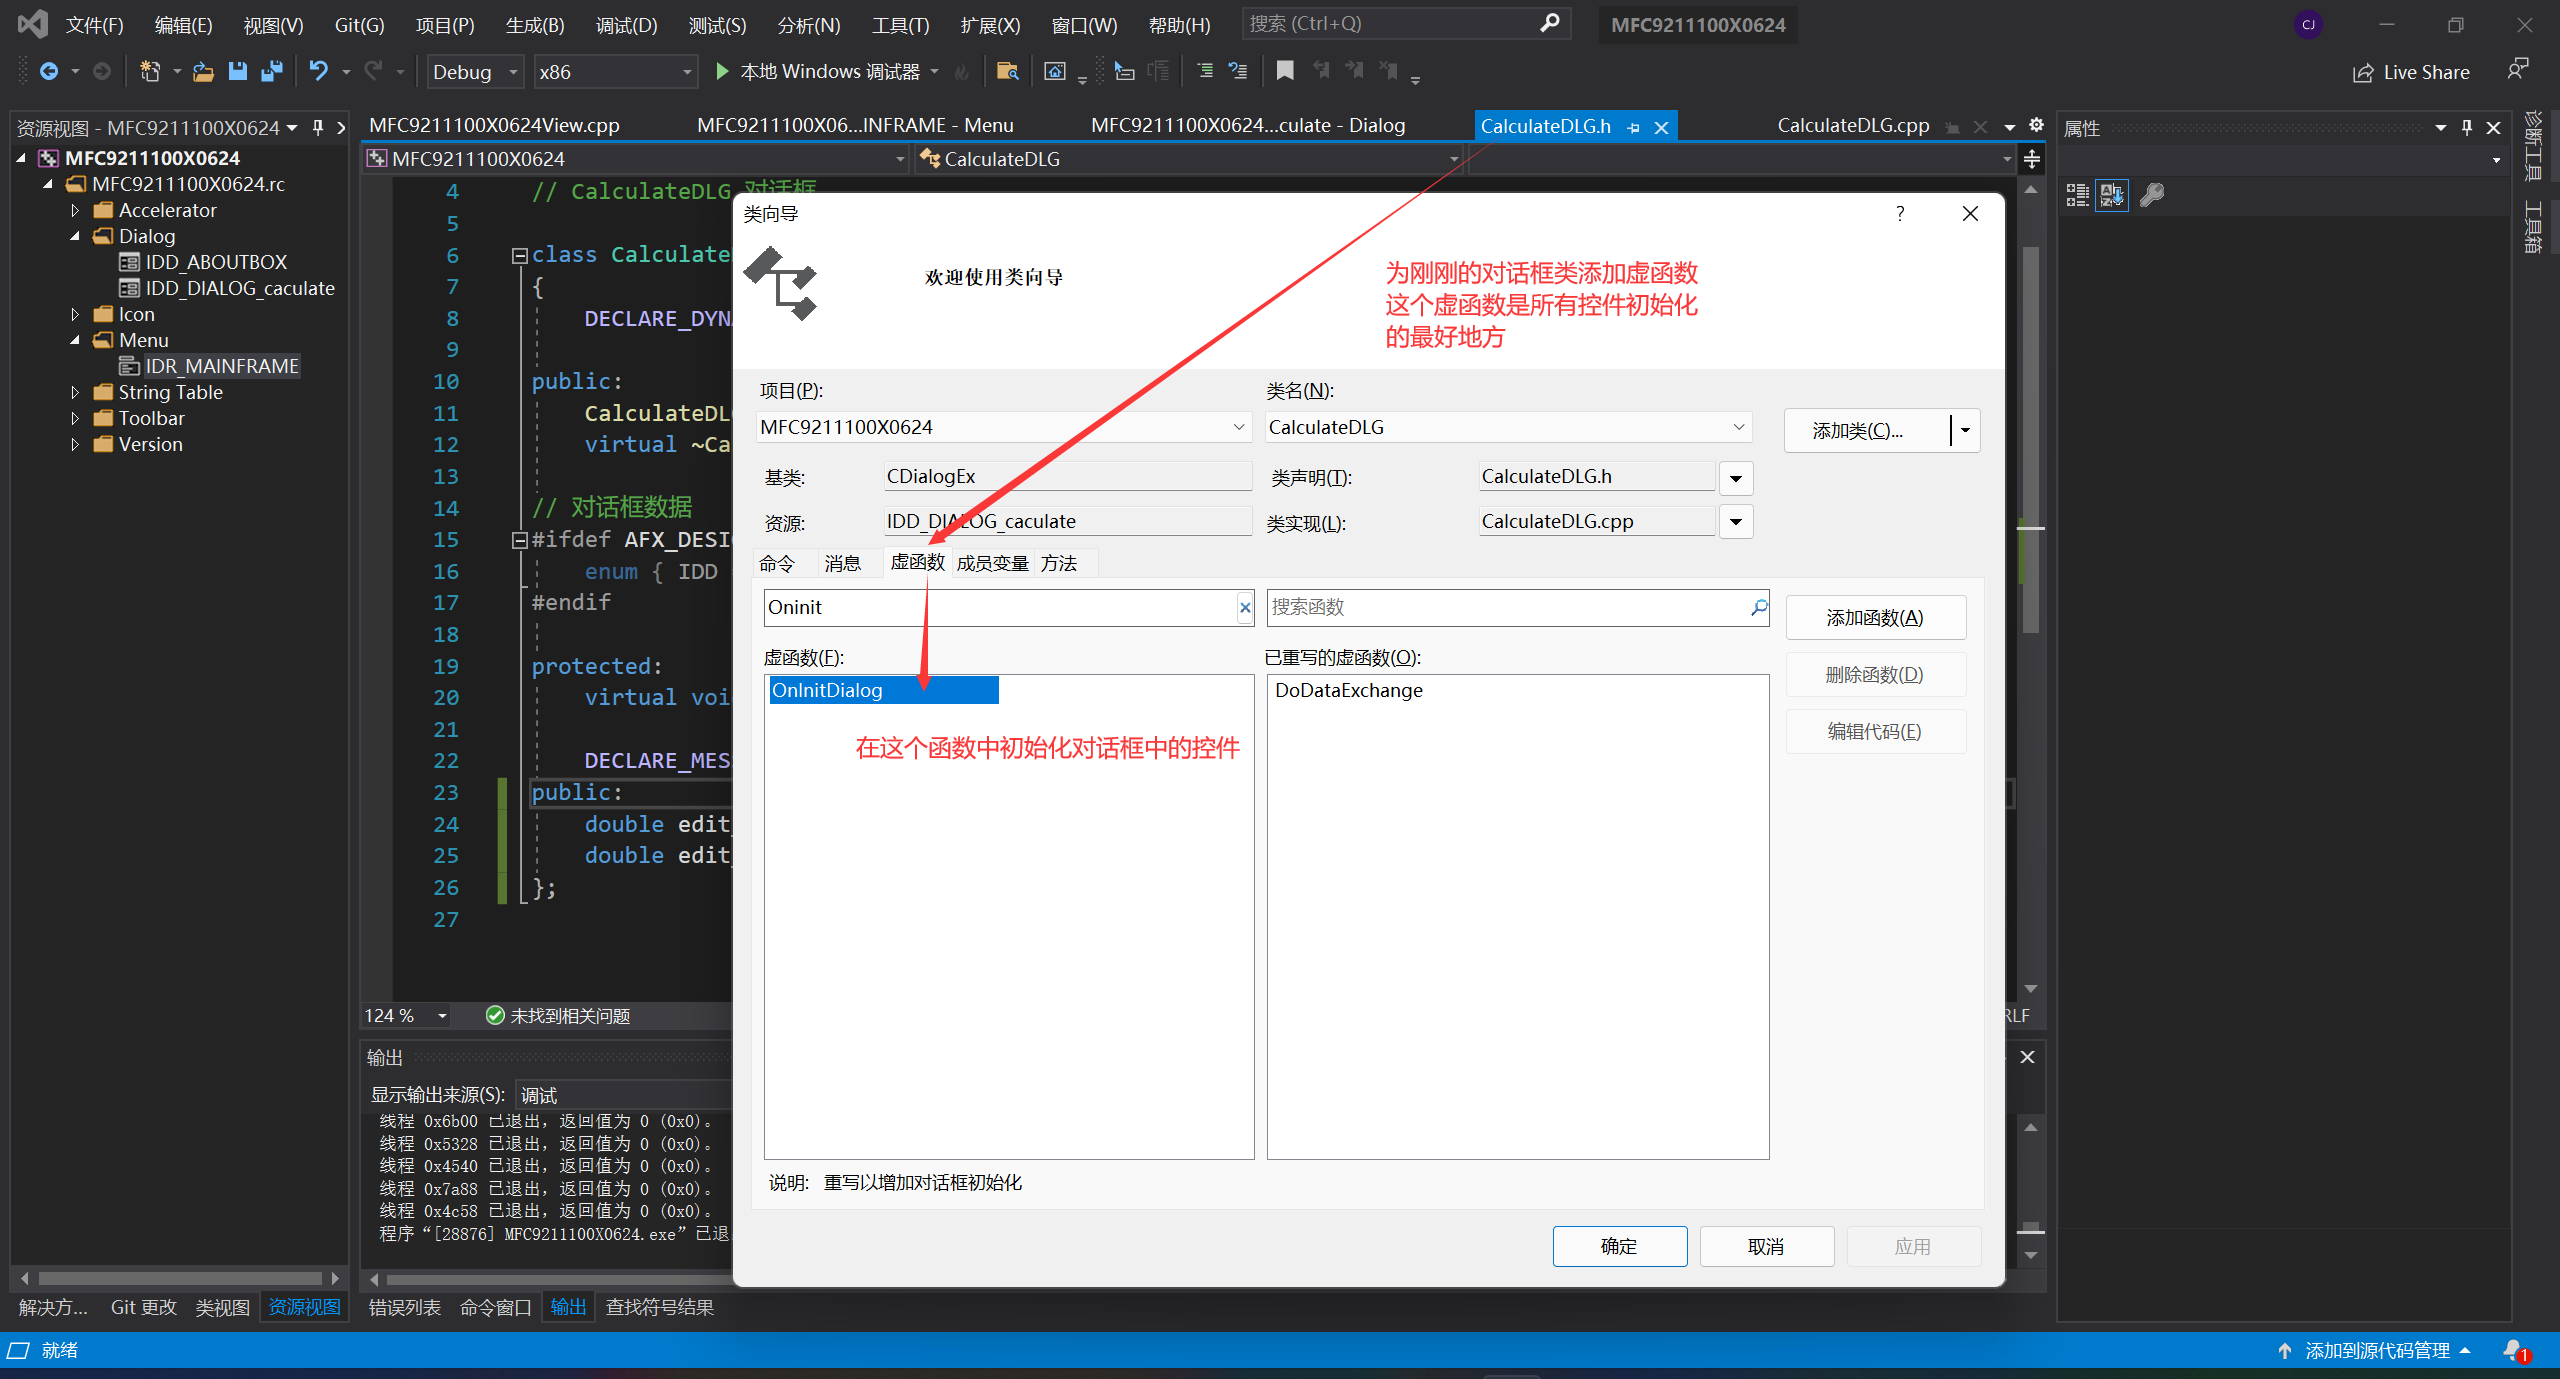Switch to the 成员变量 tab
Screen dimensions: 2560x1379
click(992, 563)
